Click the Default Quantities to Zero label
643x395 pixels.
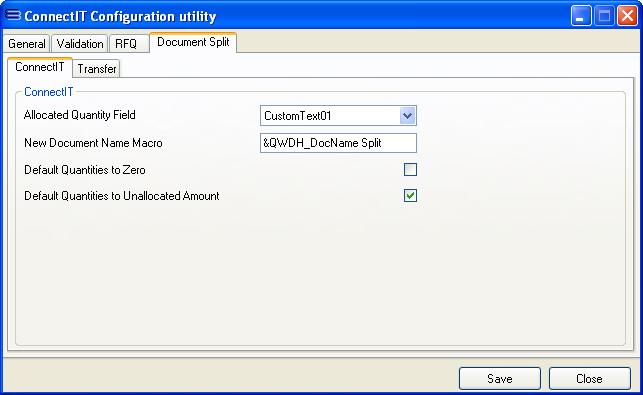tap(85, 170)
